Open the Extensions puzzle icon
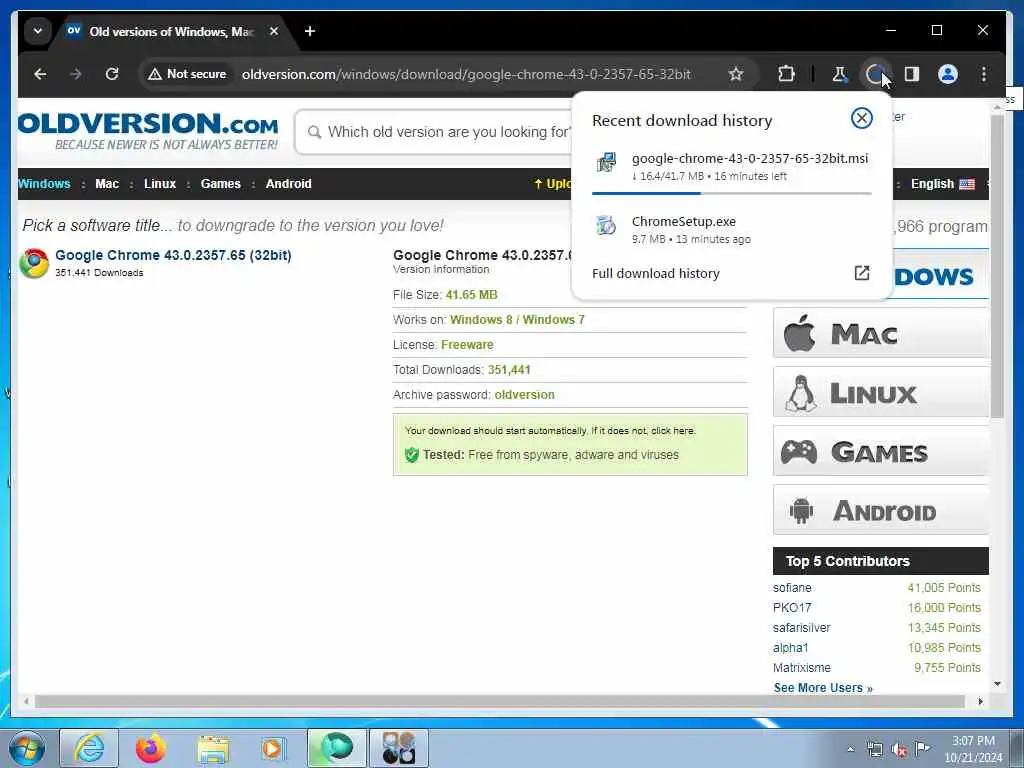This screenshot has height=768, width=1024. click(786, 74)
